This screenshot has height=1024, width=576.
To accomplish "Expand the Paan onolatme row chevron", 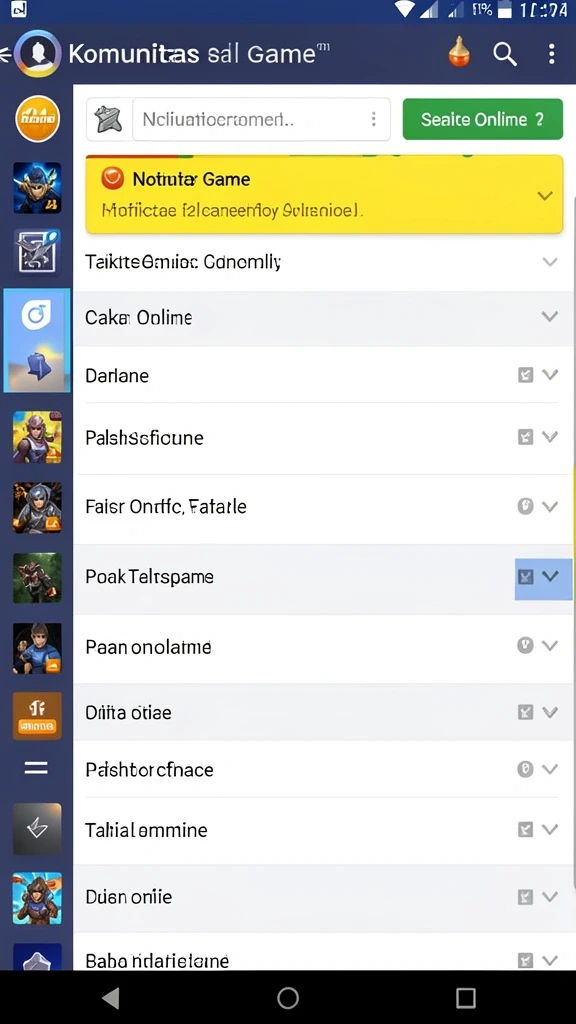I will (x=550, y=646).
